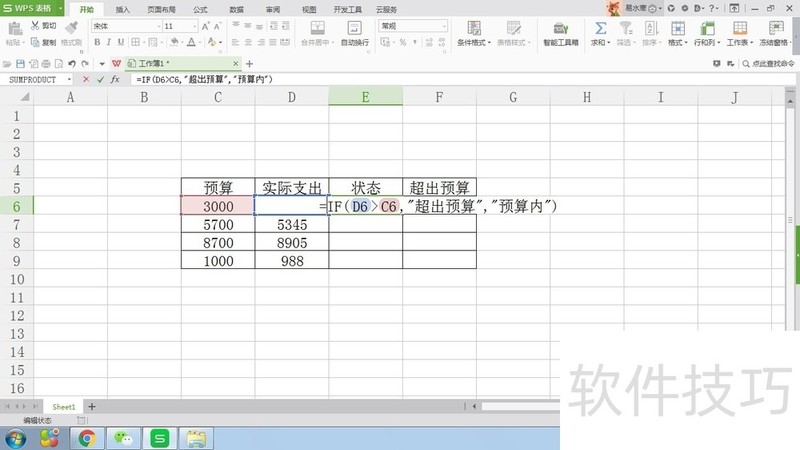
Task: Open Smart Toolbox (智能工具箱)
Action: pyautogui.click(x=561, y=34)
